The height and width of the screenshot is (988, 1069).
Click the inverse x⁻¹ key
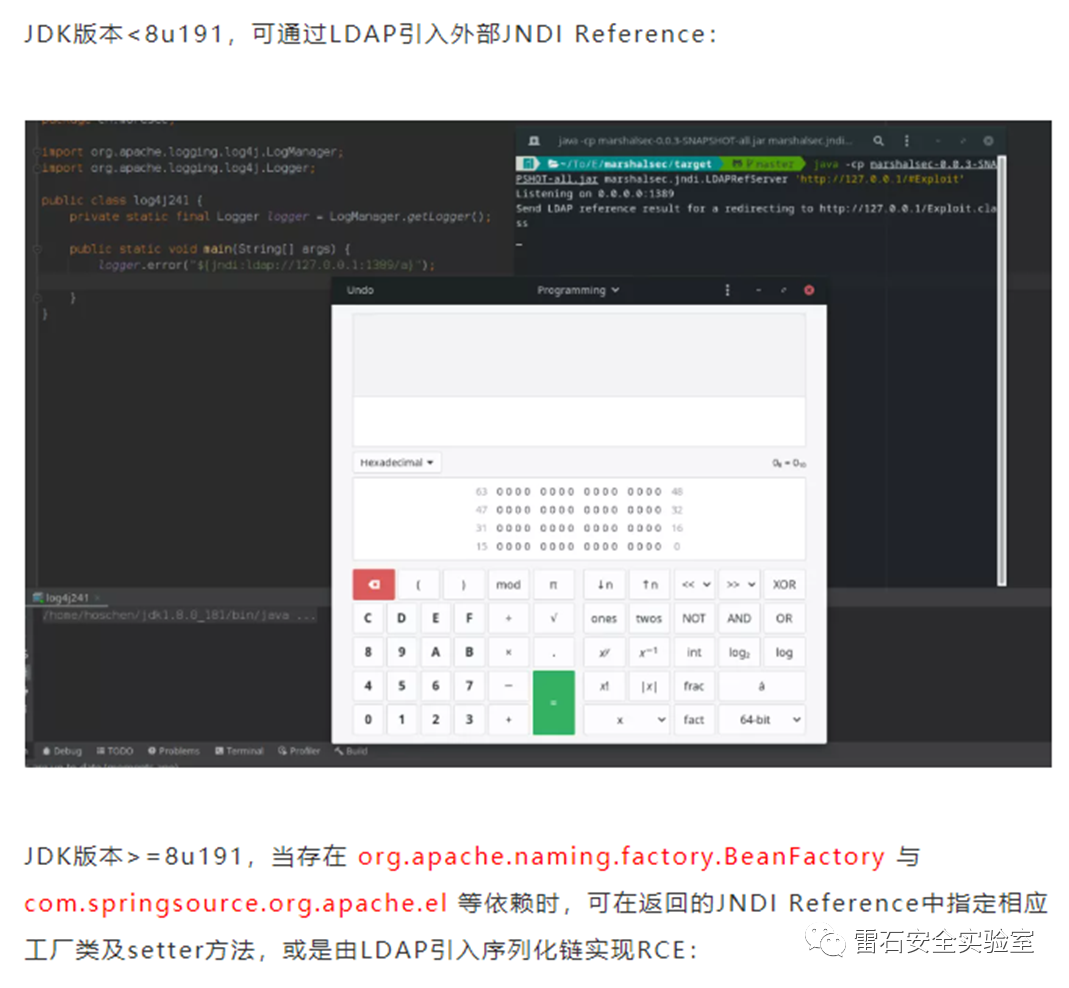pos(649,652)
